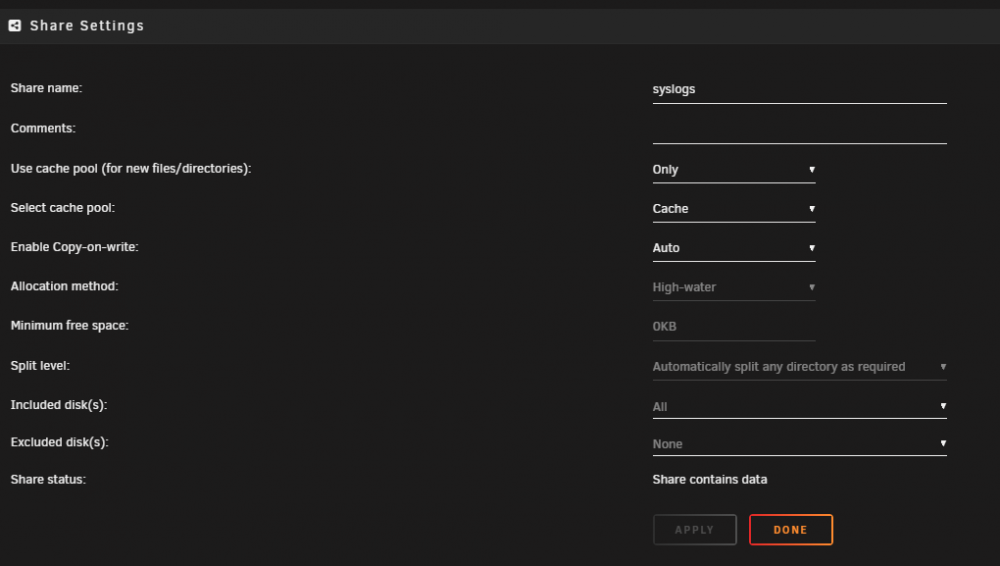Click the 'Share name:' label
The image size is (1000, 566).
(47, 88)
